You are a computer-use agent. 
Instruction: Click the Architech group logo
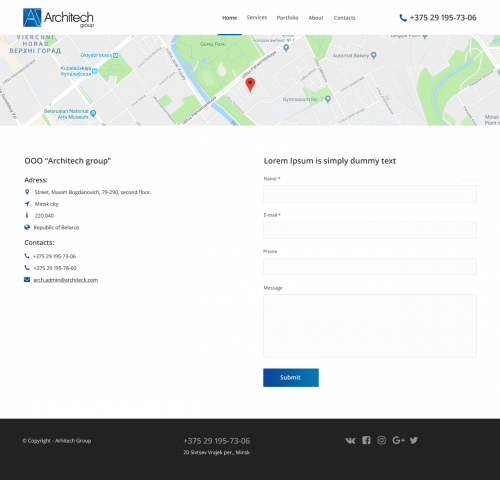coord(58,18)
